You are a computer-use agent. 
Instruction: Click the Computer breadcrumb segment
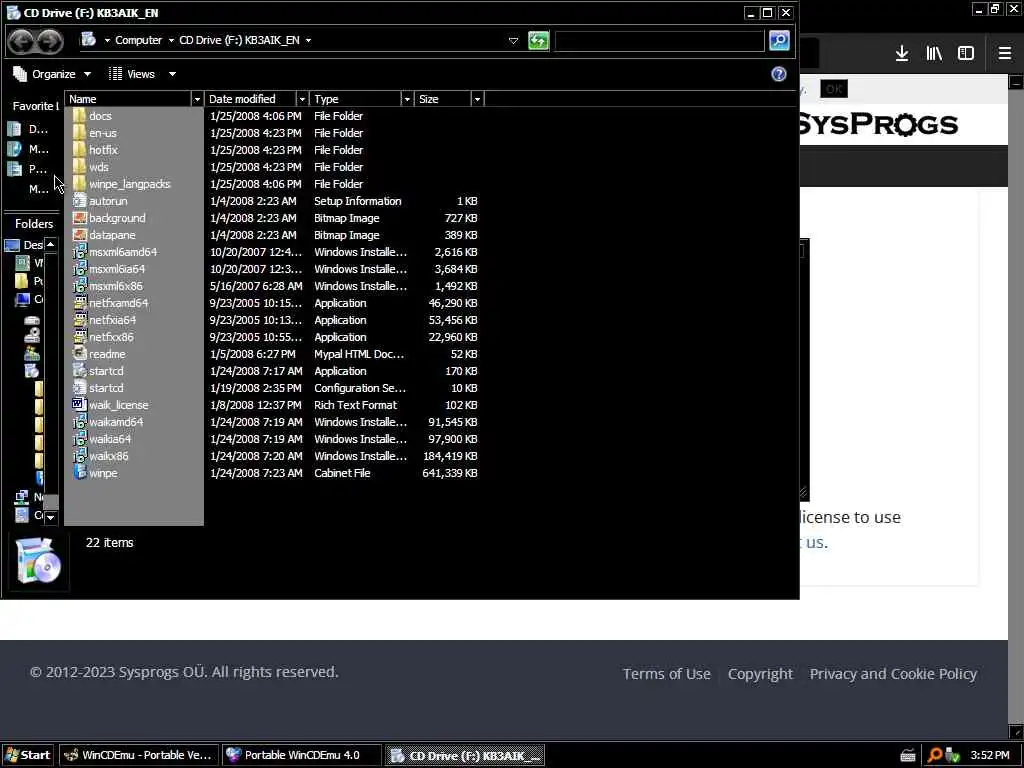coord(138,40)
